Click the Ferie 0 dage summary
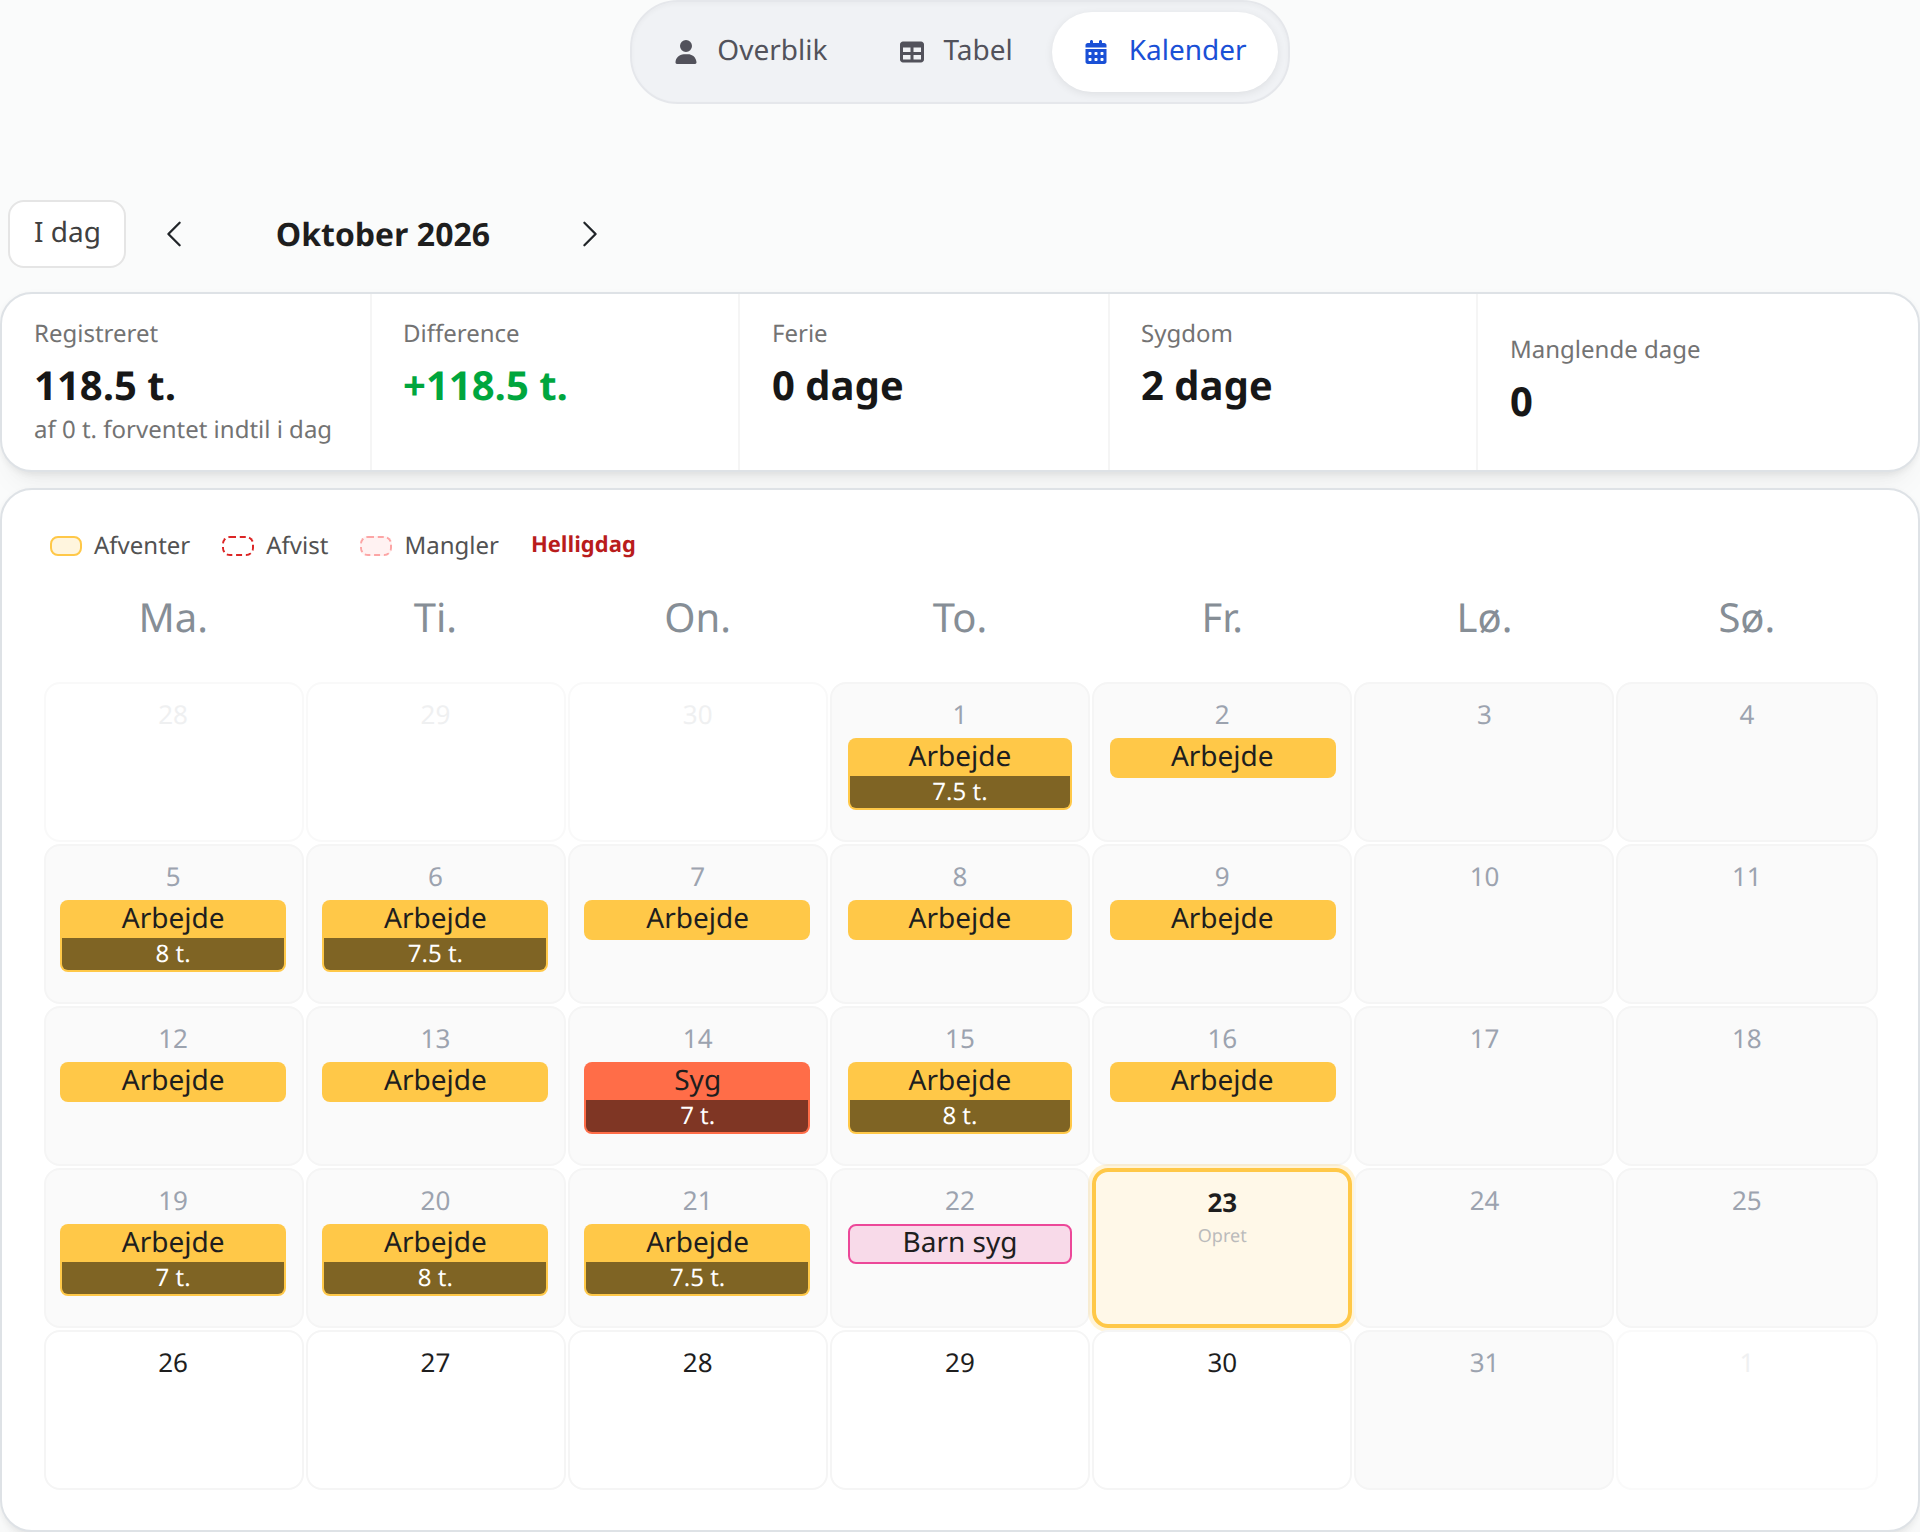Image resolution: width=1920 pixels, height=1532 pixels. click(x=923, y=382)
